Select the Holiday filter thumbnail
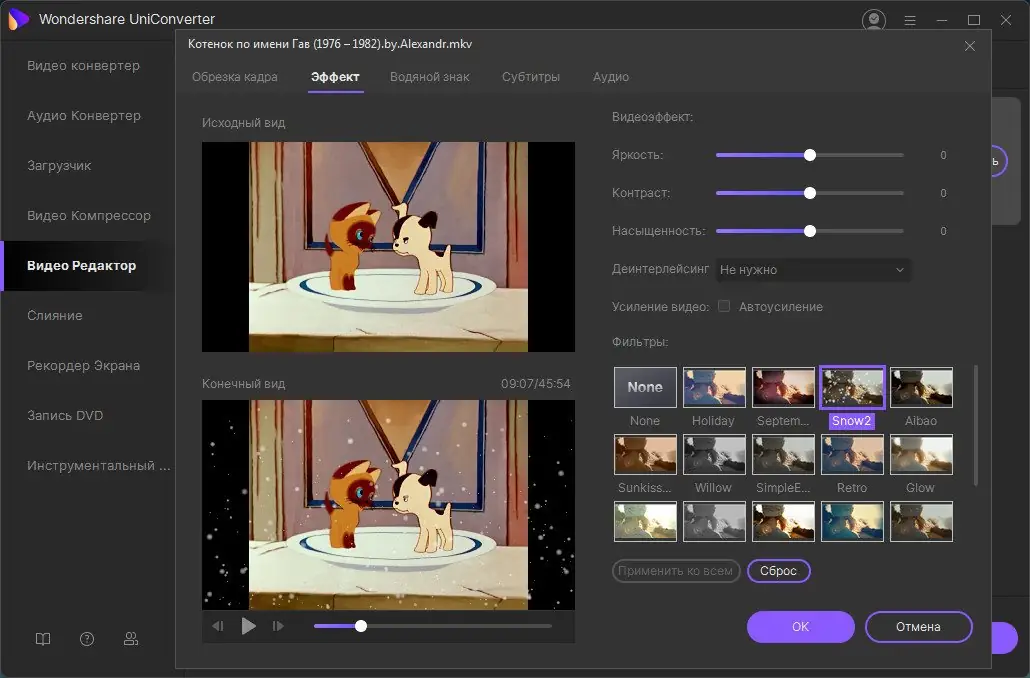Screen dimensions: 1030x678 pos(713,388)
